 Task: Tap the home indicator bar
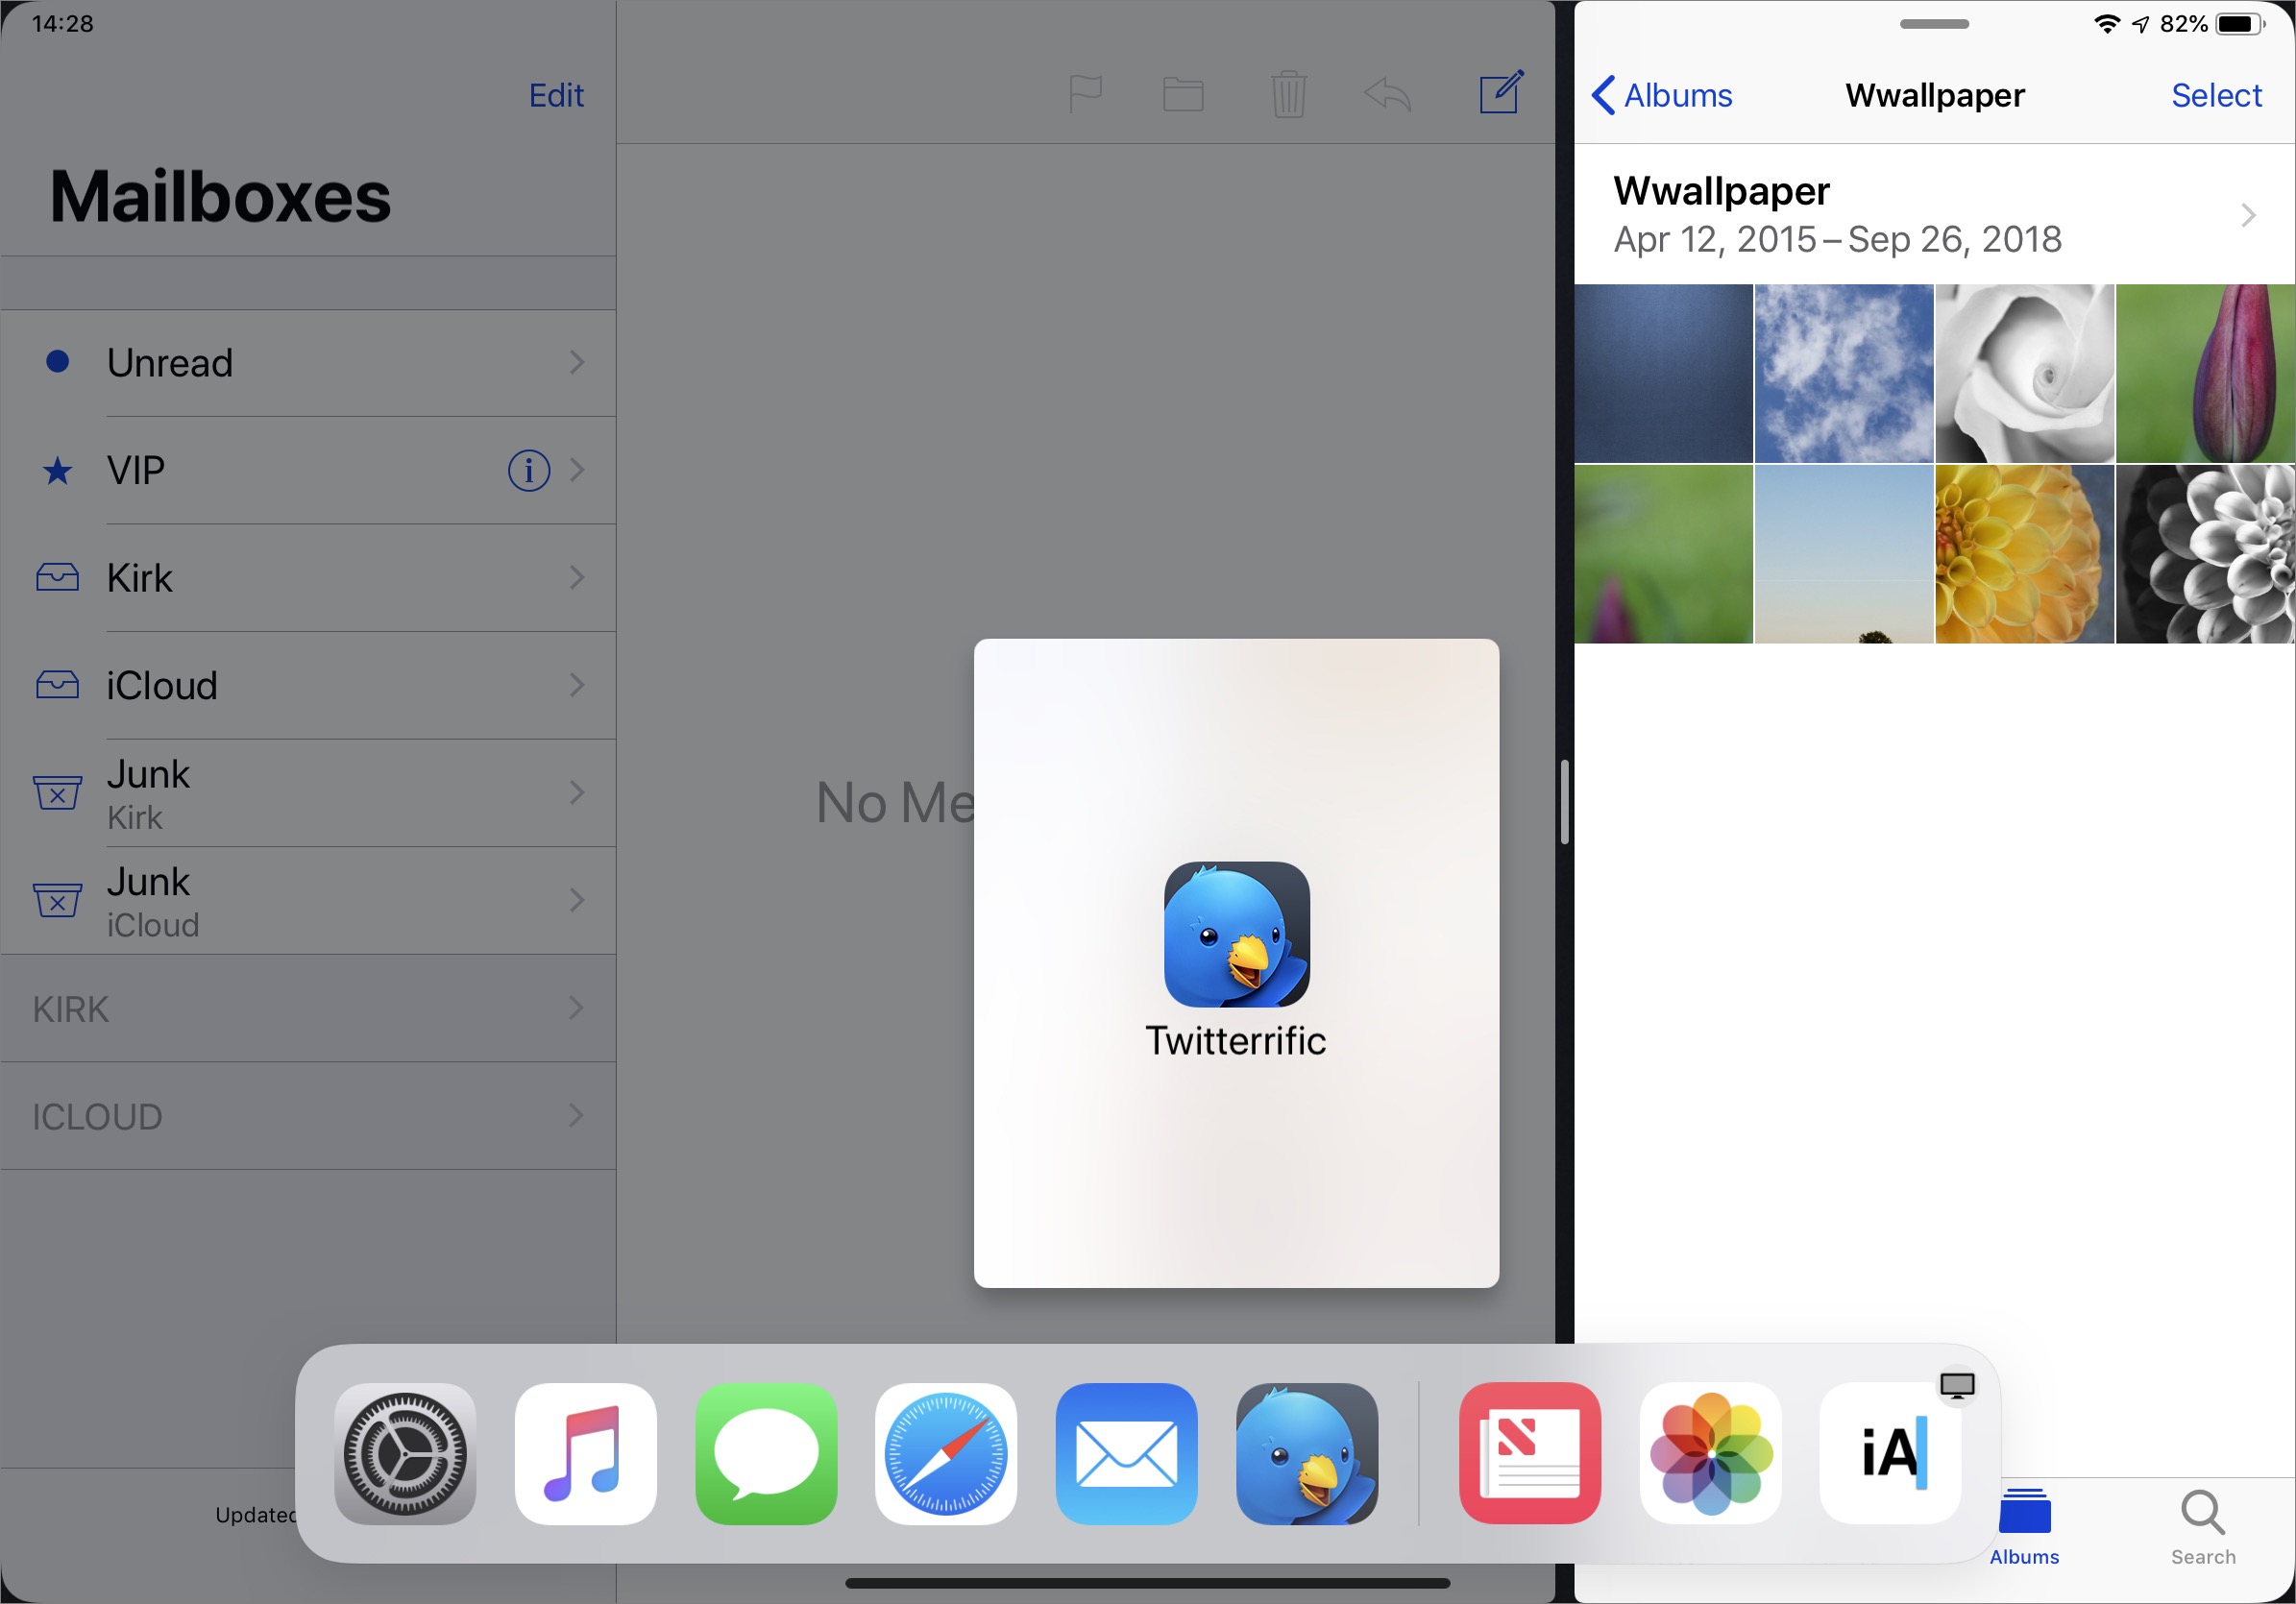(1147, 1583)
